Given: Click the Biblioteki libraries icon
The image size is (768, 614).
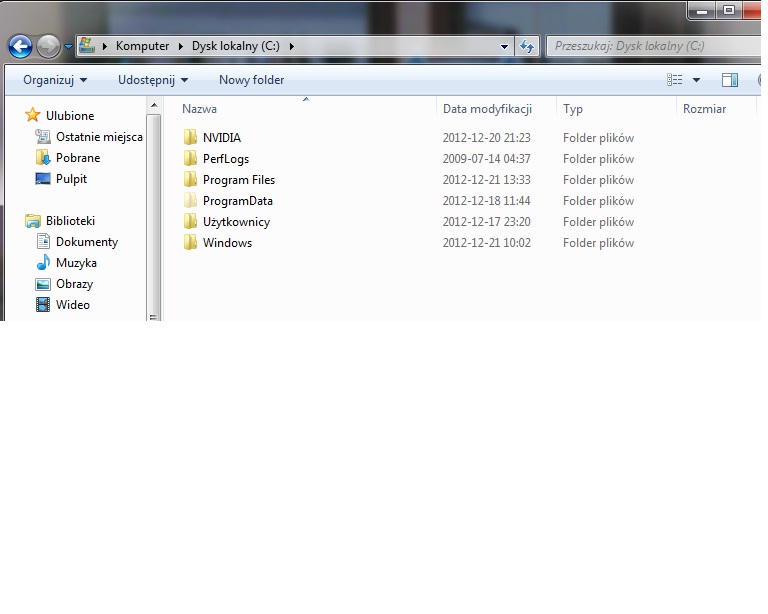Looking at the screenshot, I should 33,221.
